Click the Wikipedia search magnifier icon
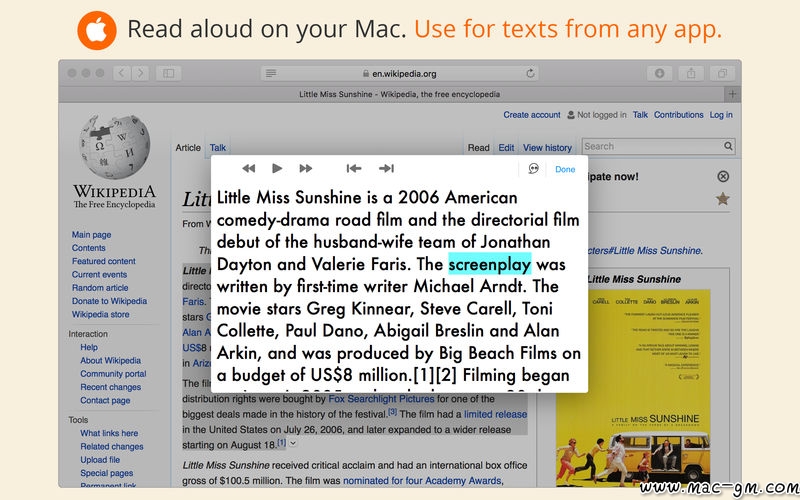This screenshot has height=500, width=800. [728, 146]
